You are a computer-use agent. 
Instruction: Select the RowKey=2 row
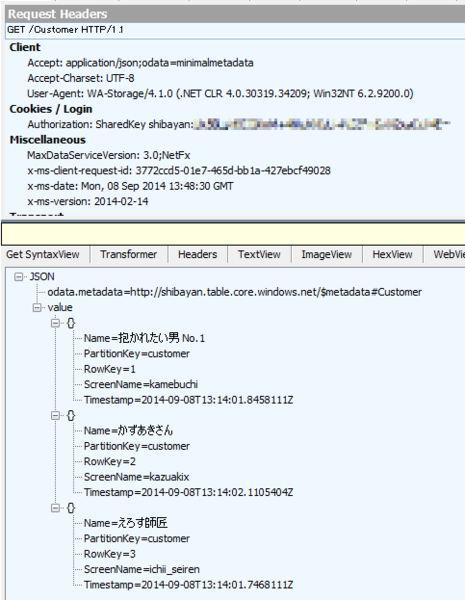pyautogui.click(x=109, y=461)
